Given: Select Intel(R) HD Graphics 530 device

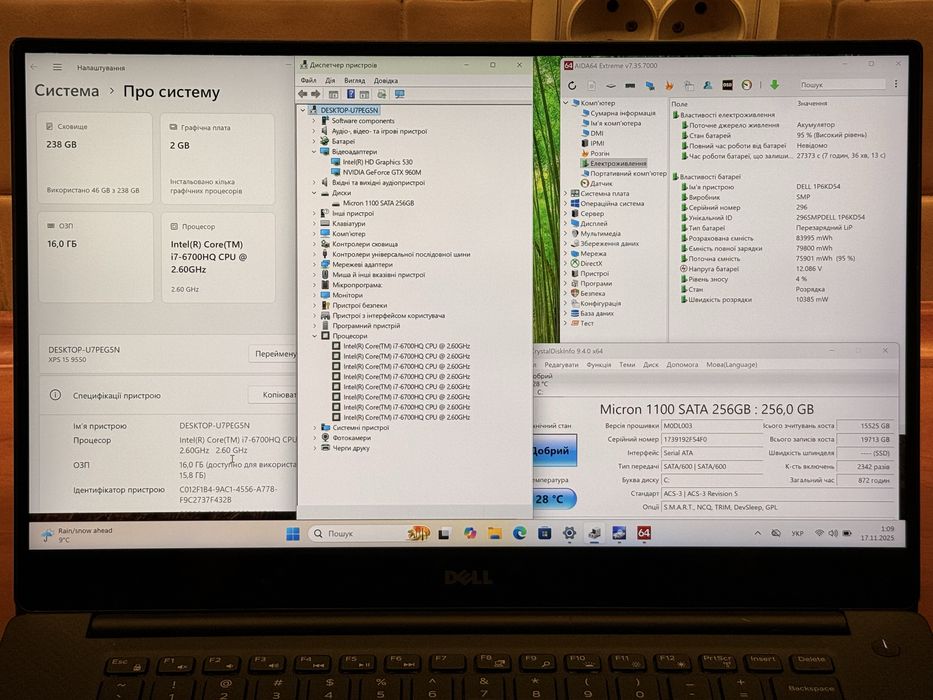Looking at the screenshot, I should pos(377,162).
